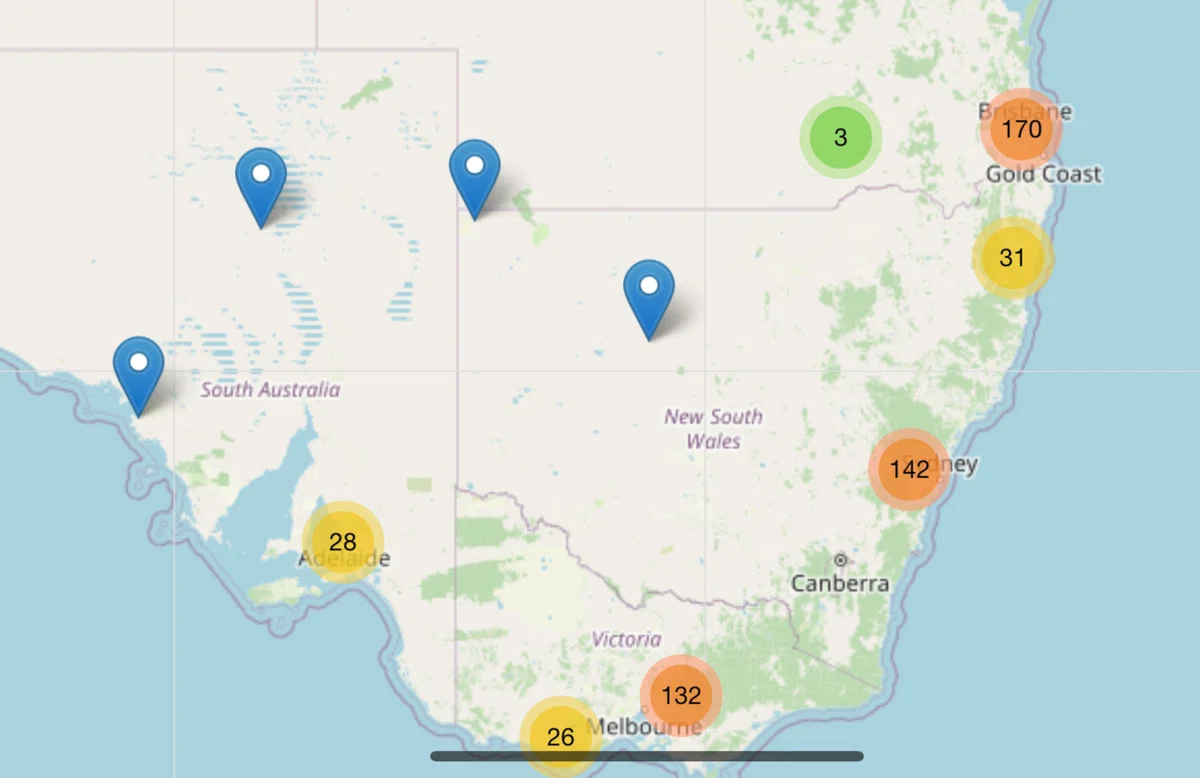Select the blue pin over the northern South Australia lakes
The height and width of the screenshot is (778, 1200).
coord(261,188)
